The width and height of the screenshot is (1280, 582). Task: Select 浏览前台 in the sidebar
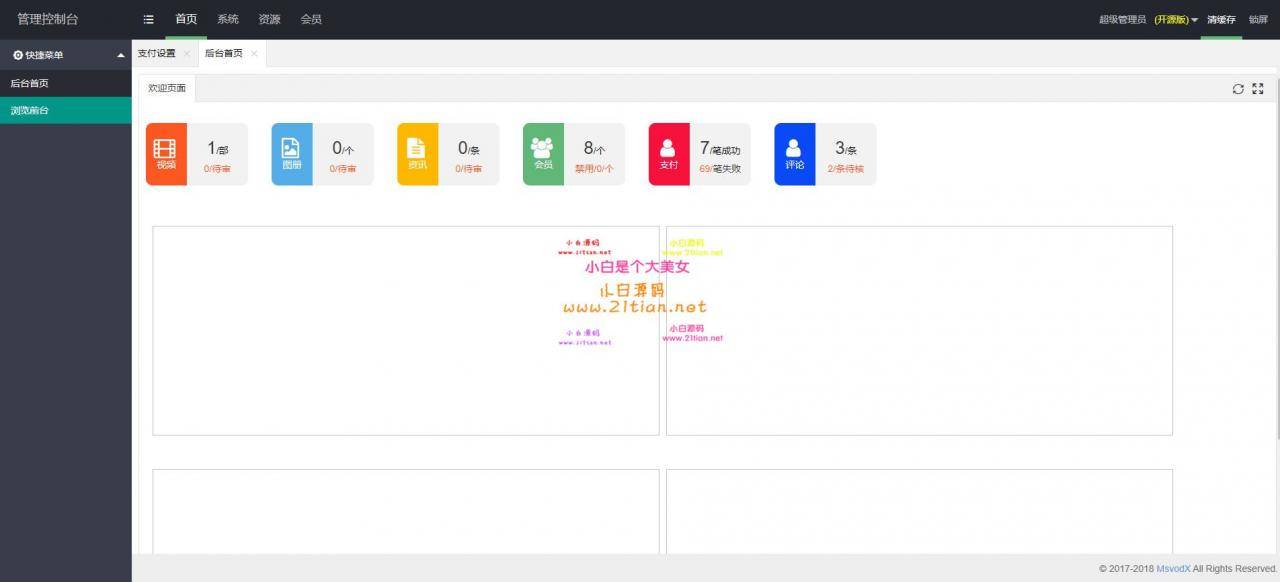point(30,111)
